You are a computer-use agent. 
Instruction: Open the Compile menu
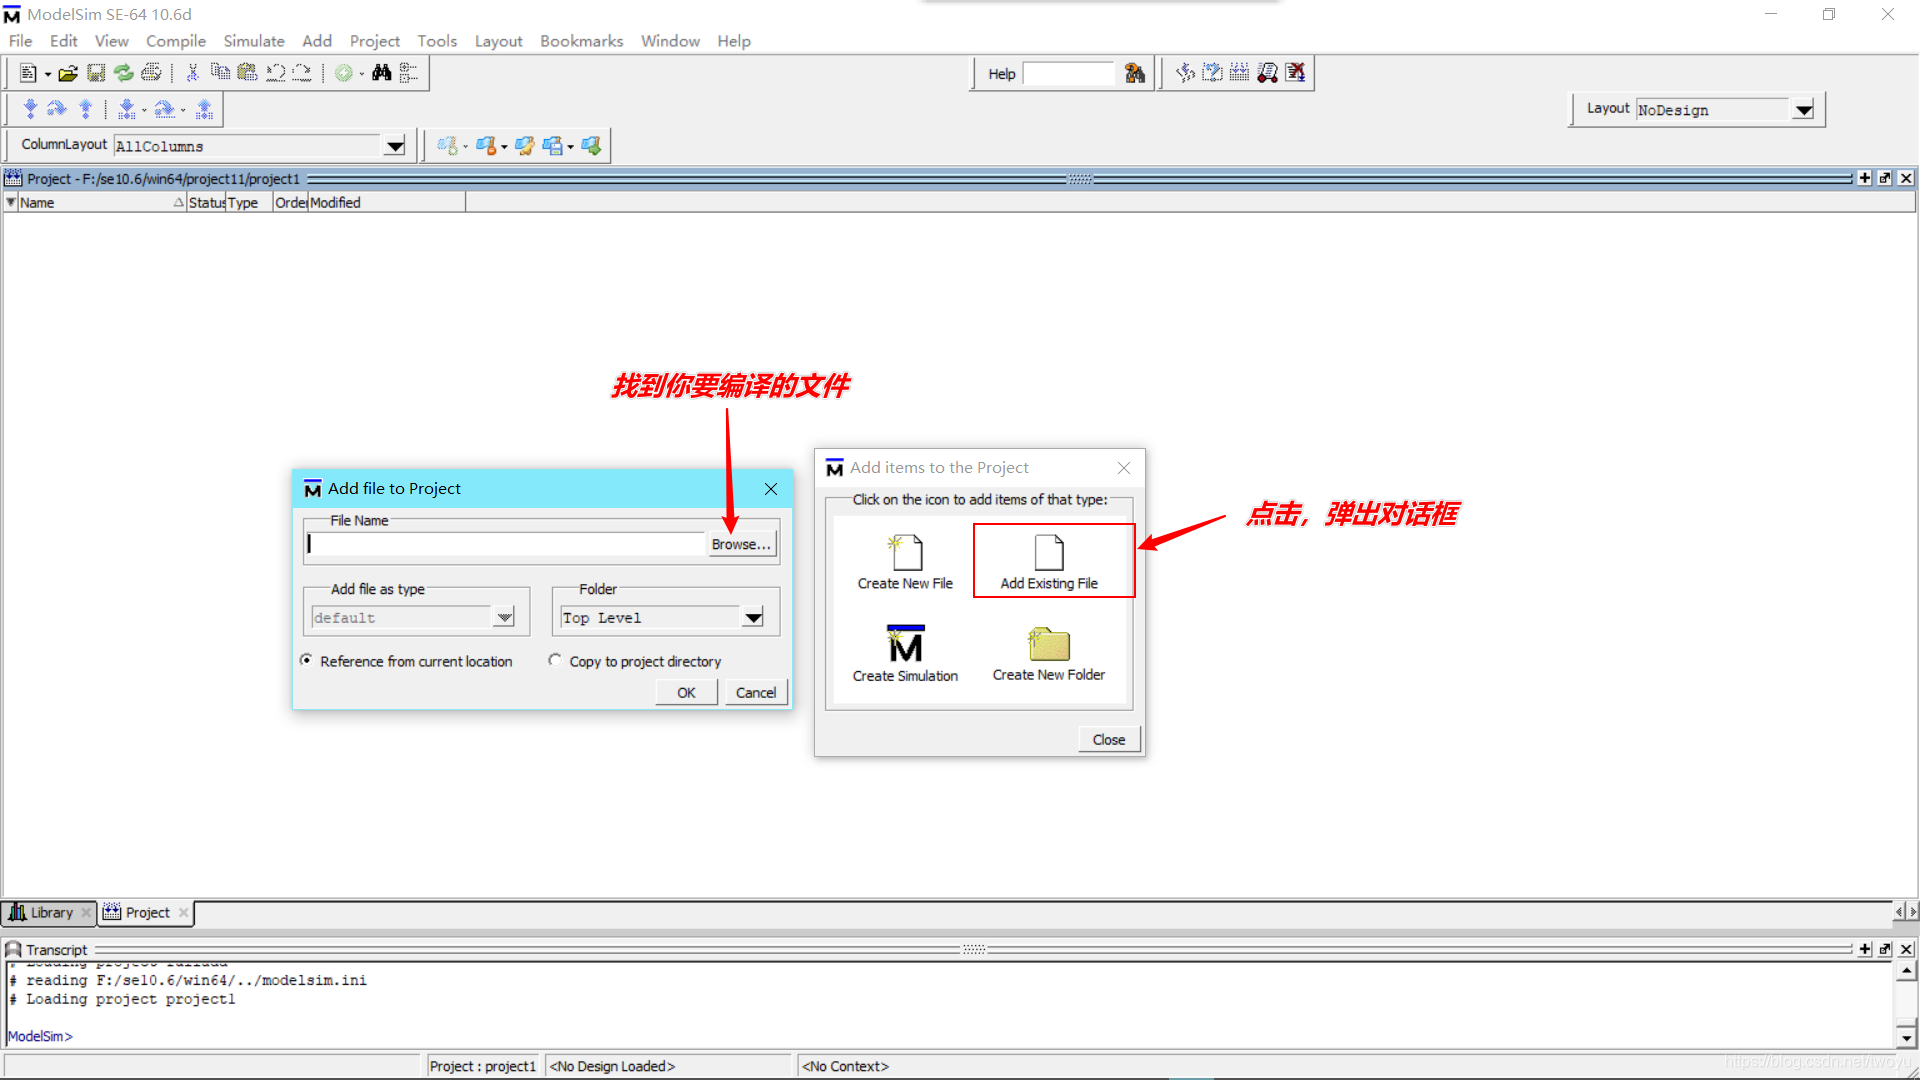176,41
